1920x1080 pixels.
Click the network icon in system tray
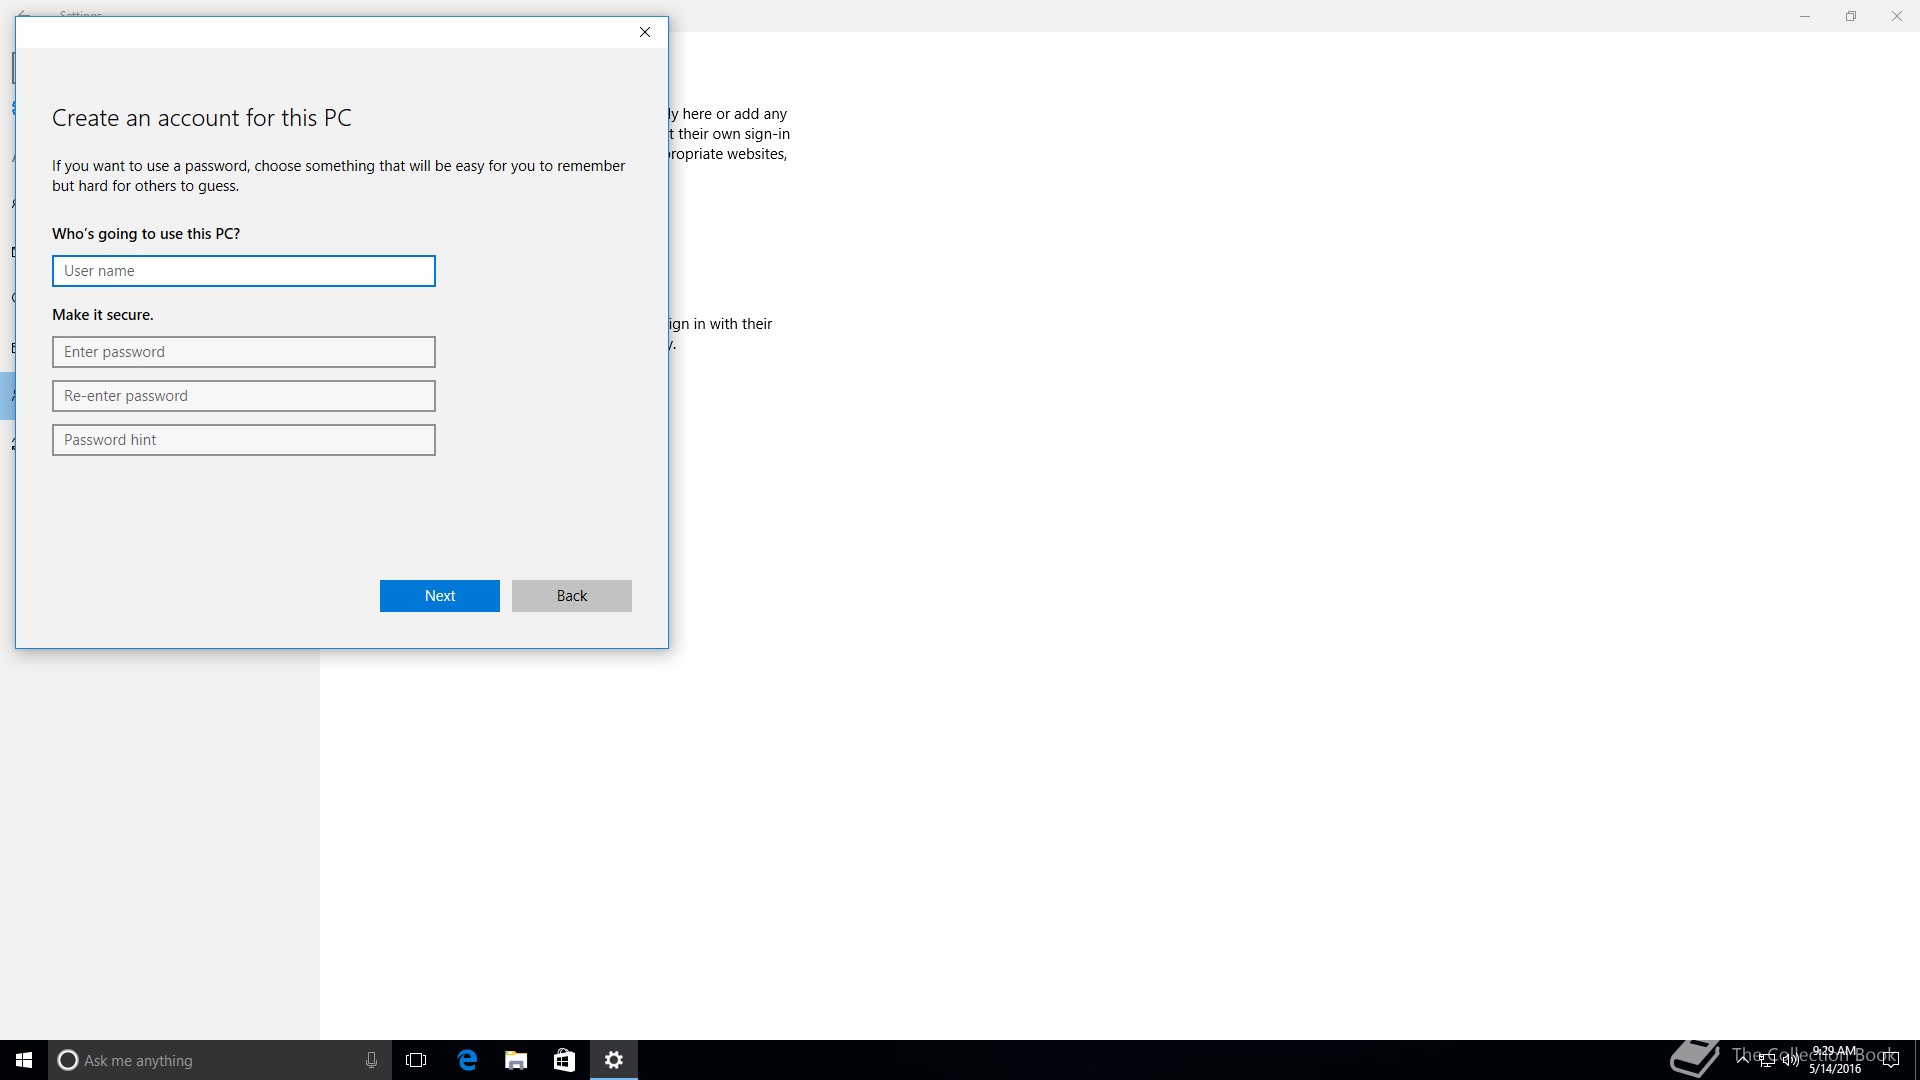[1767, 1060]
